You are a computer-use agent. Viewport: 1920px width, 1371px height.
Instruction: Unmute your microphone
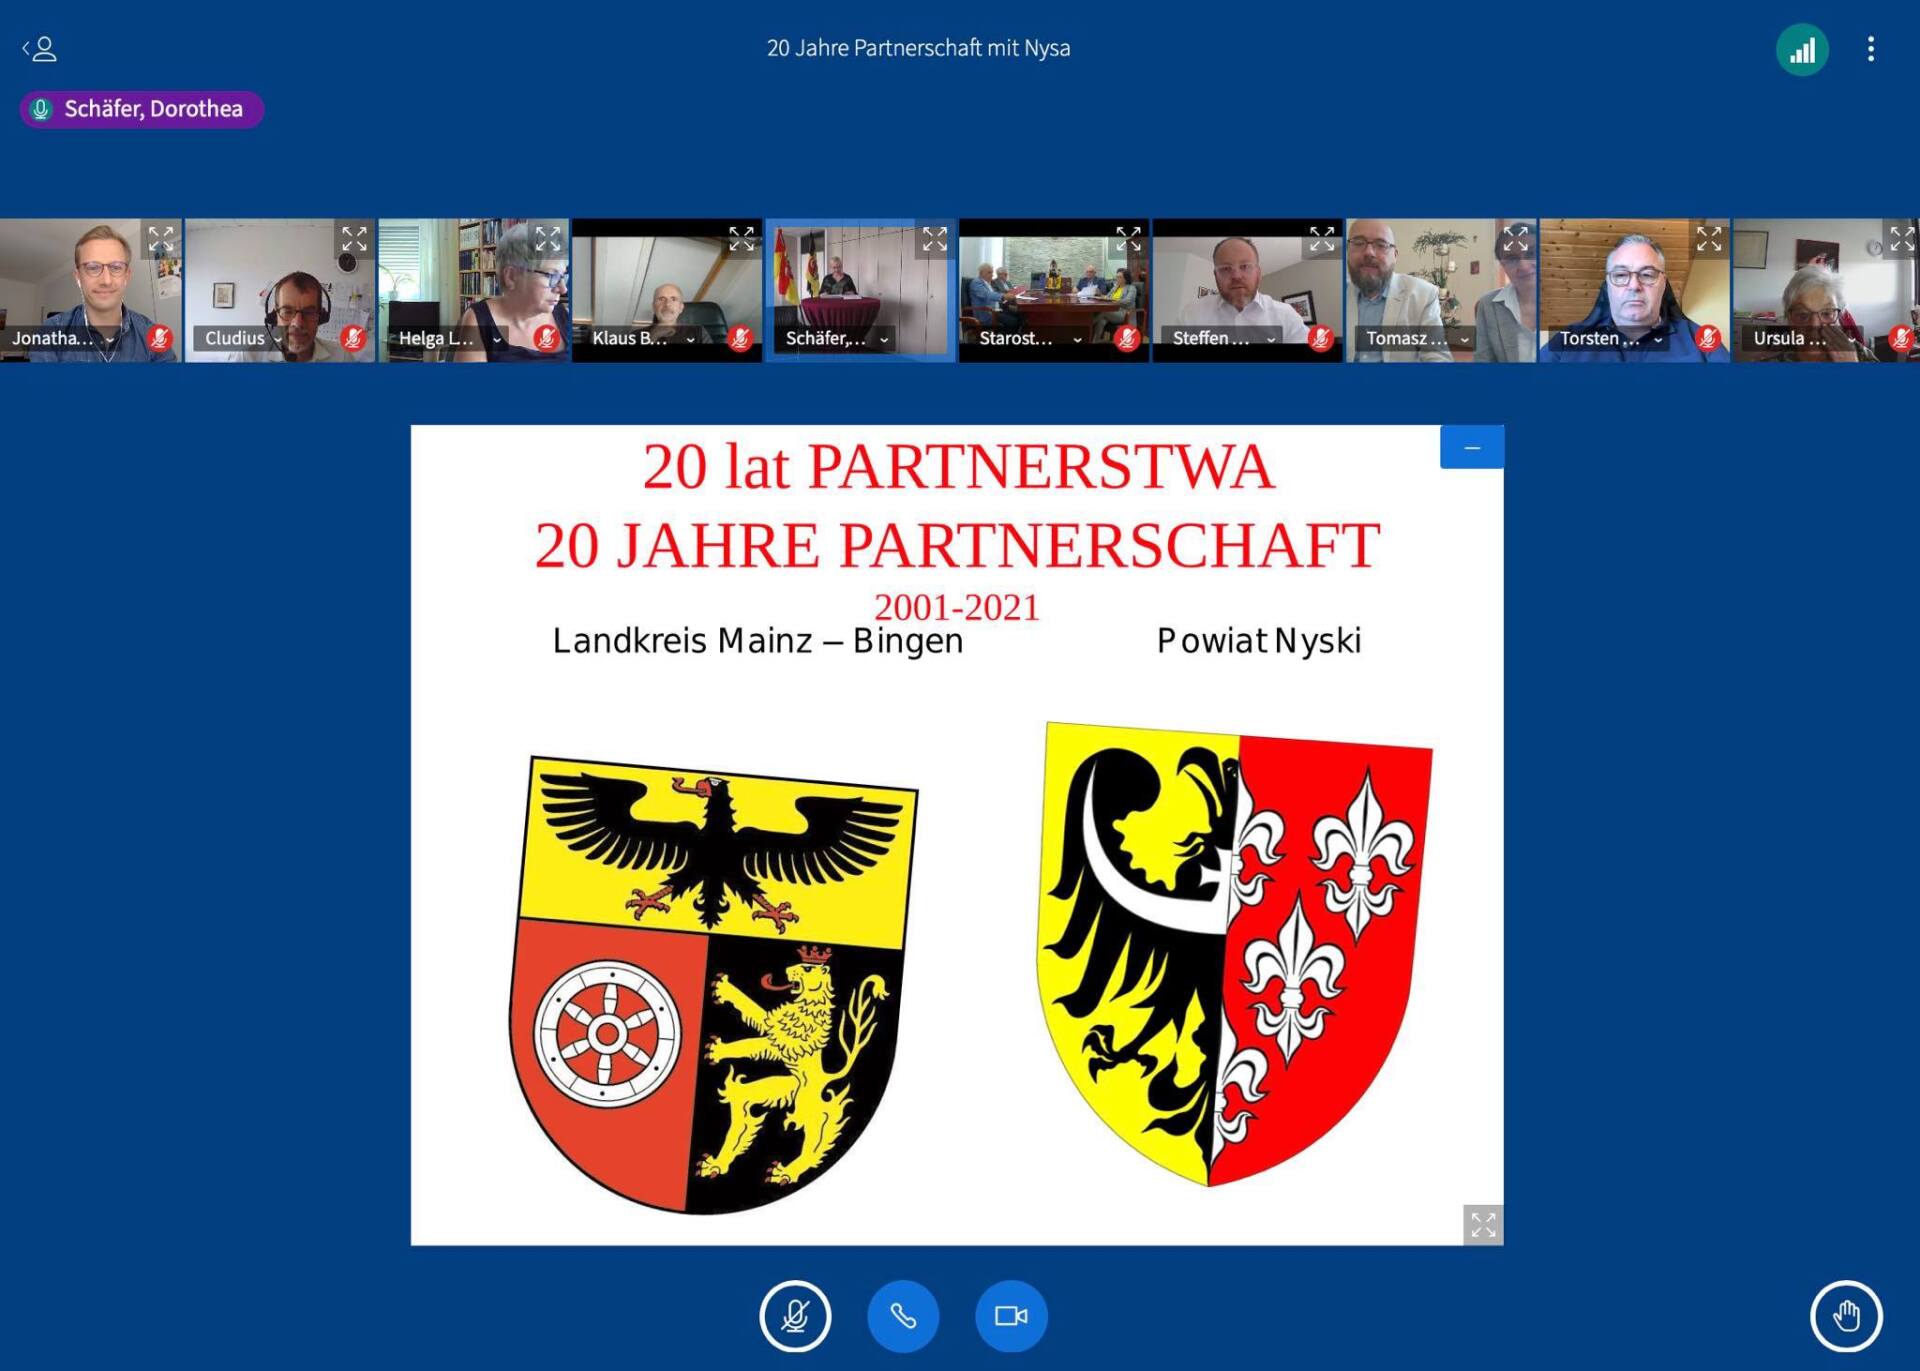[x=795, y=1316]
